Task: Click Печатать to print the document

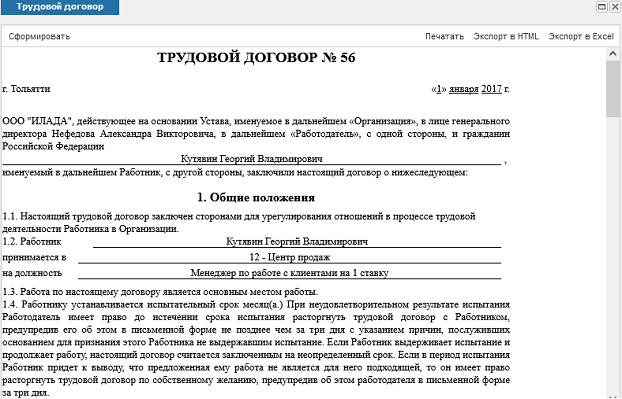Action: 444,36
